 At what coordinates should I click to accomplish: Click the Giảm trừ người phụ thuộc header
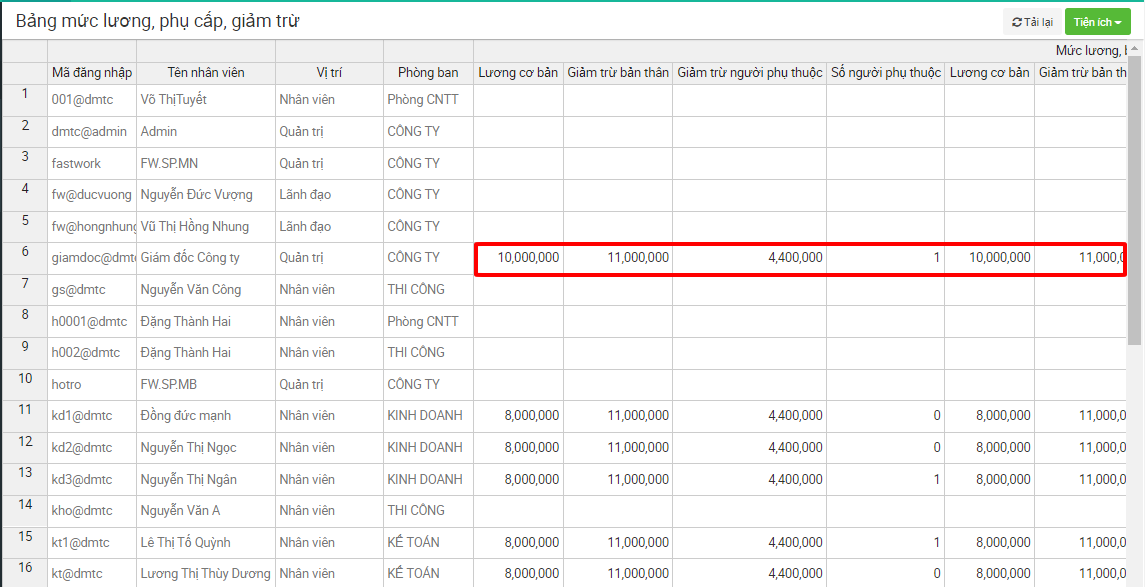(749, 73)
